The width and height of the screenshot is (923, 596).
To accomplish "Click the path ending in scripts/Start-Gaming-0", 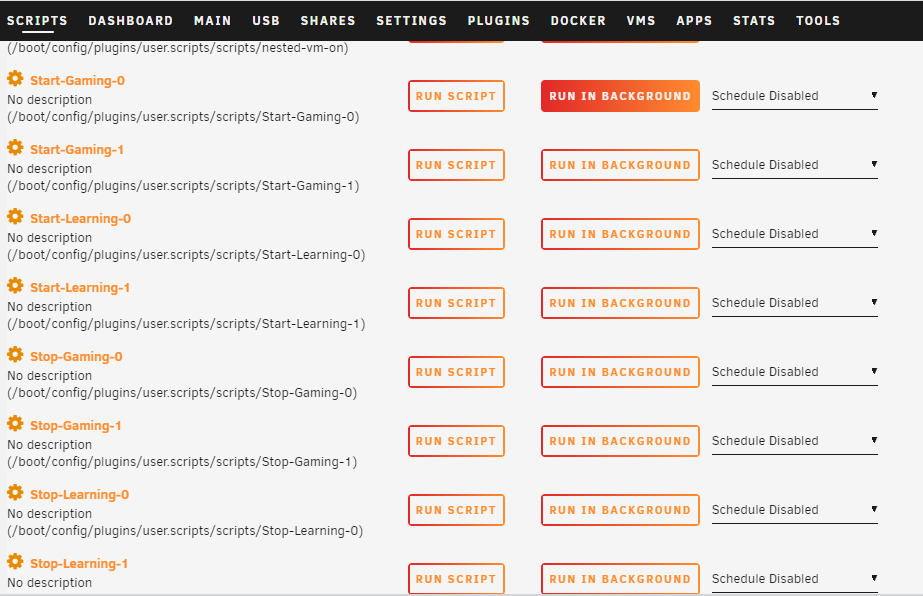I will point(183,117).
